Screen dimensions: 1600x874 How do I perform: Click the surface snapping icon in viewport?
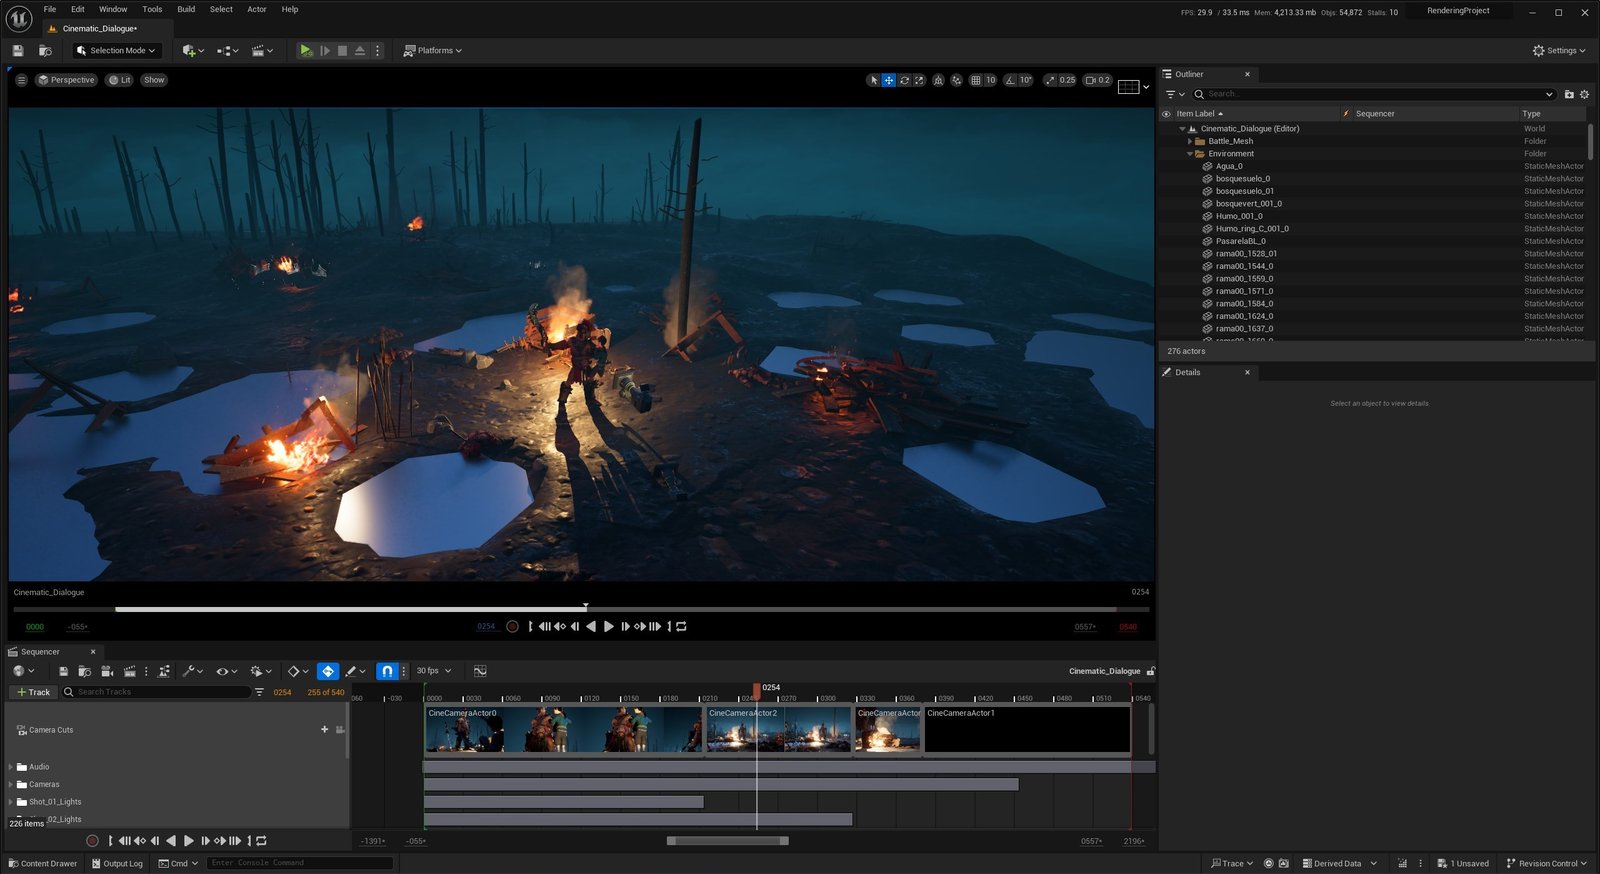pos(956,80)
